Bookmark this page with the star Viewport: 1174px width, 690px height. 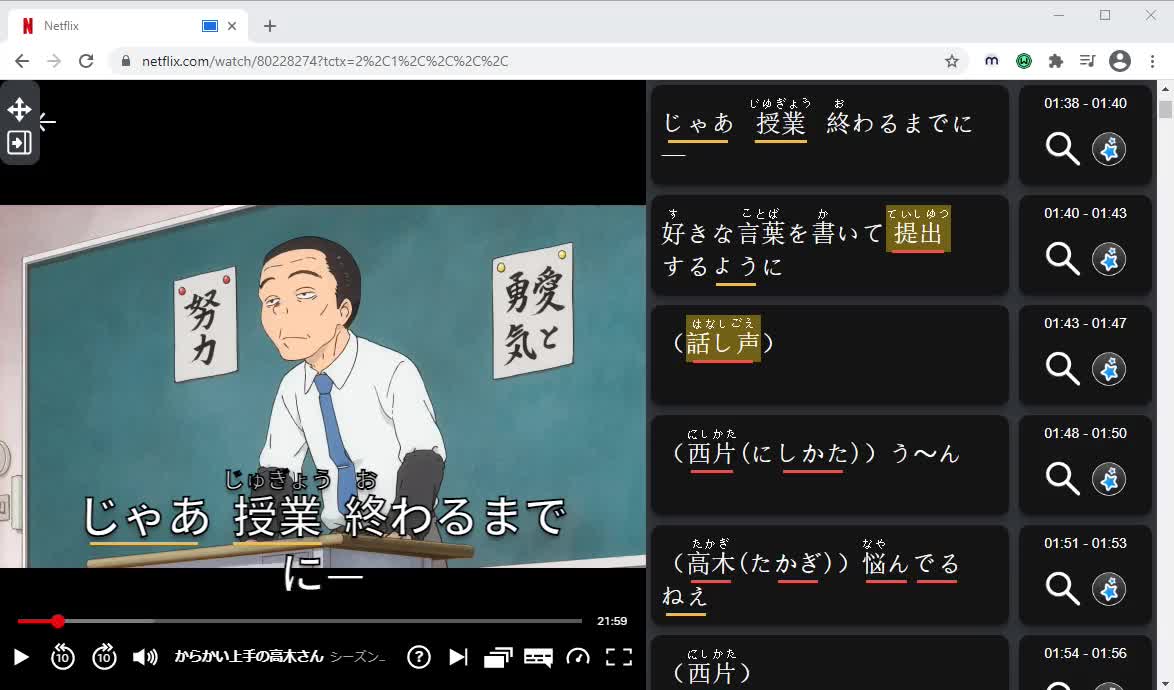click(x=952, y=61)
